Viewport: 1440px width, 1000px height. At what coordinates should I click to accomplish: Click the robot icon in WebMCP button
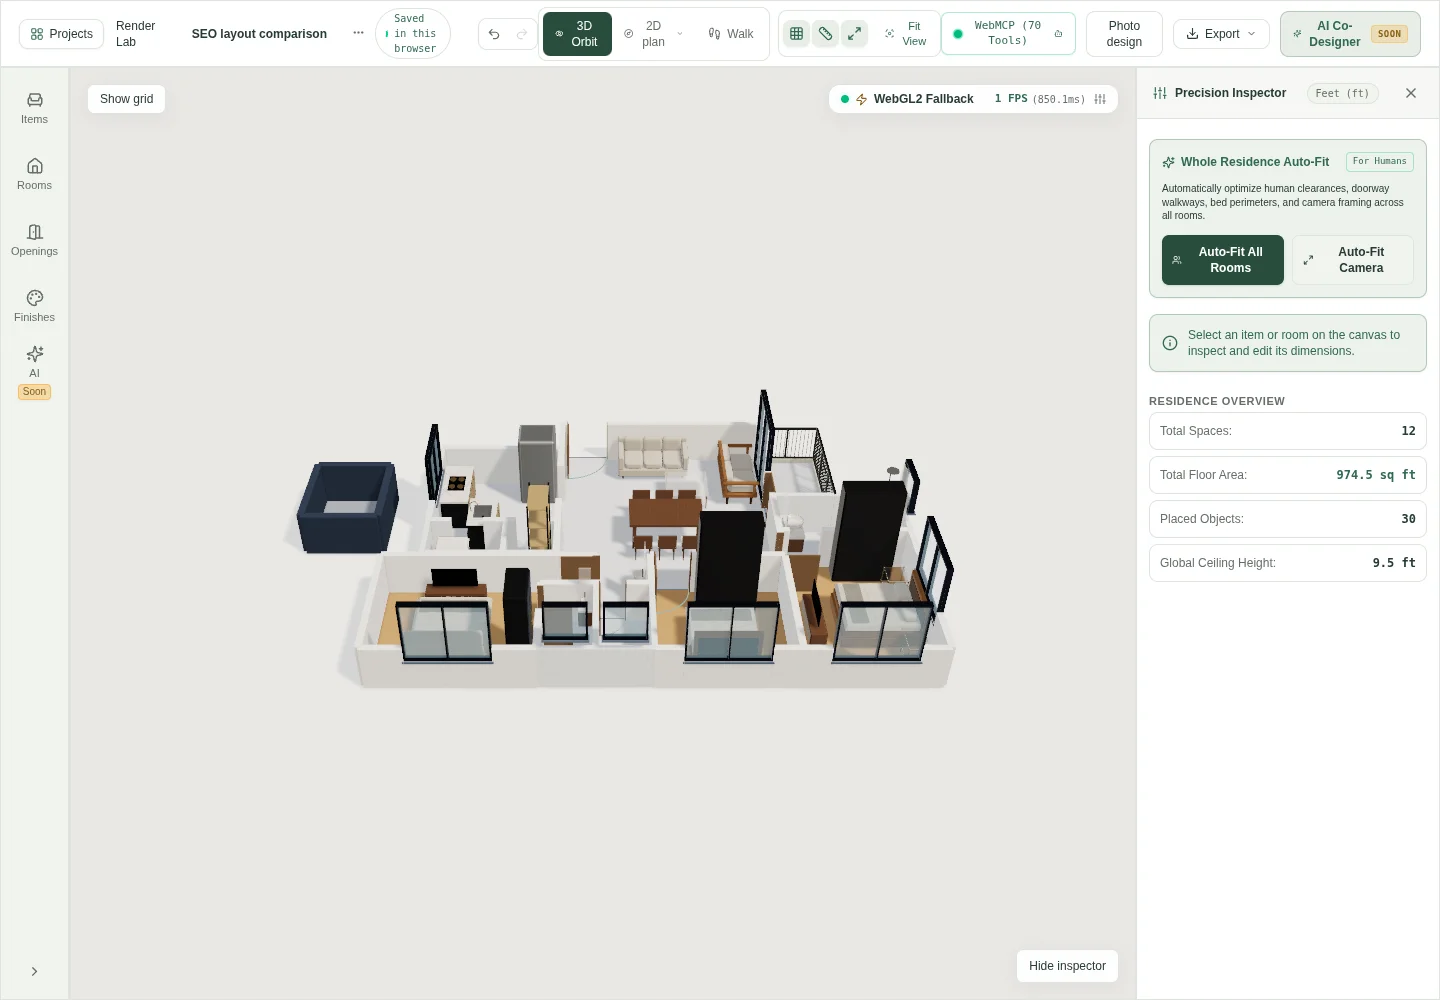coord(1058,34)
